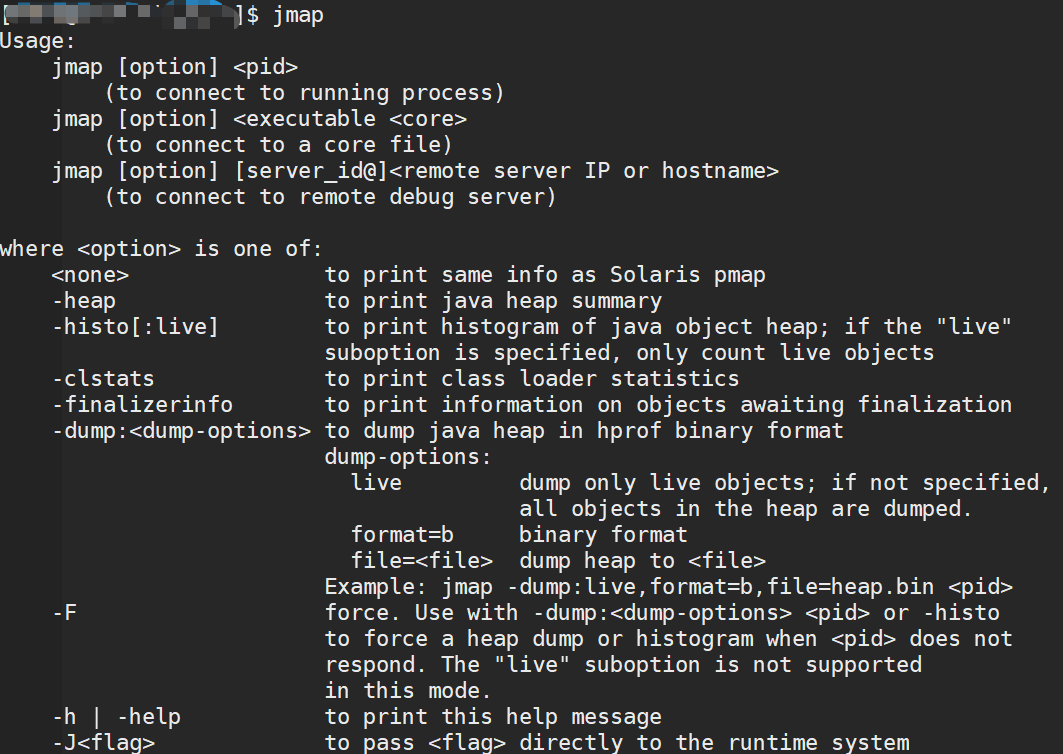Image resolution: width=1063 pixels, height=754 pixels.
Task: Click the -dump:<dump-options> option
Action: 182,431
